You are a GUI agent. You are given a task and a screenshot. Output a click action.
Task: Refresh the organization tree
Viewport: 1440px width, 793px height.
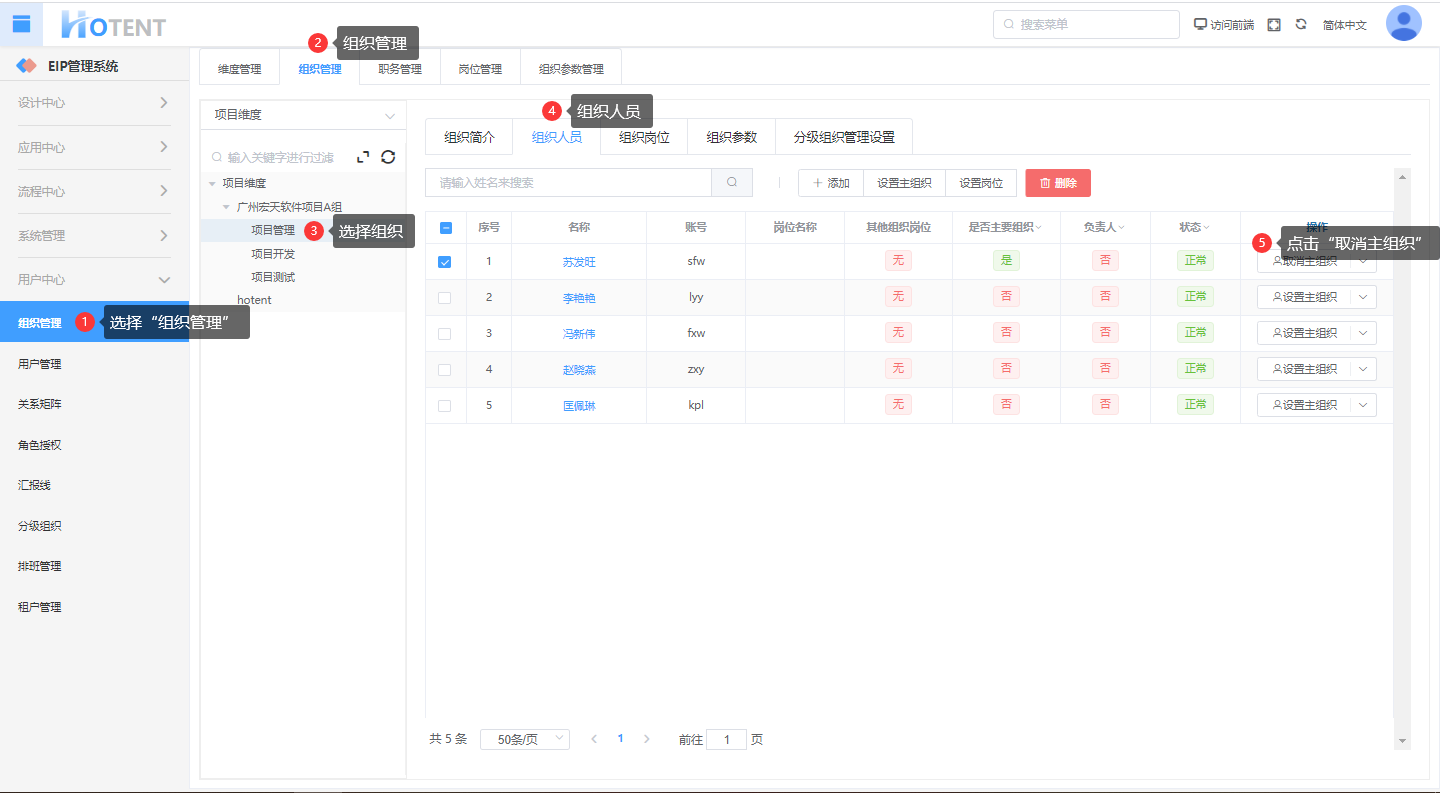[389, 157]
